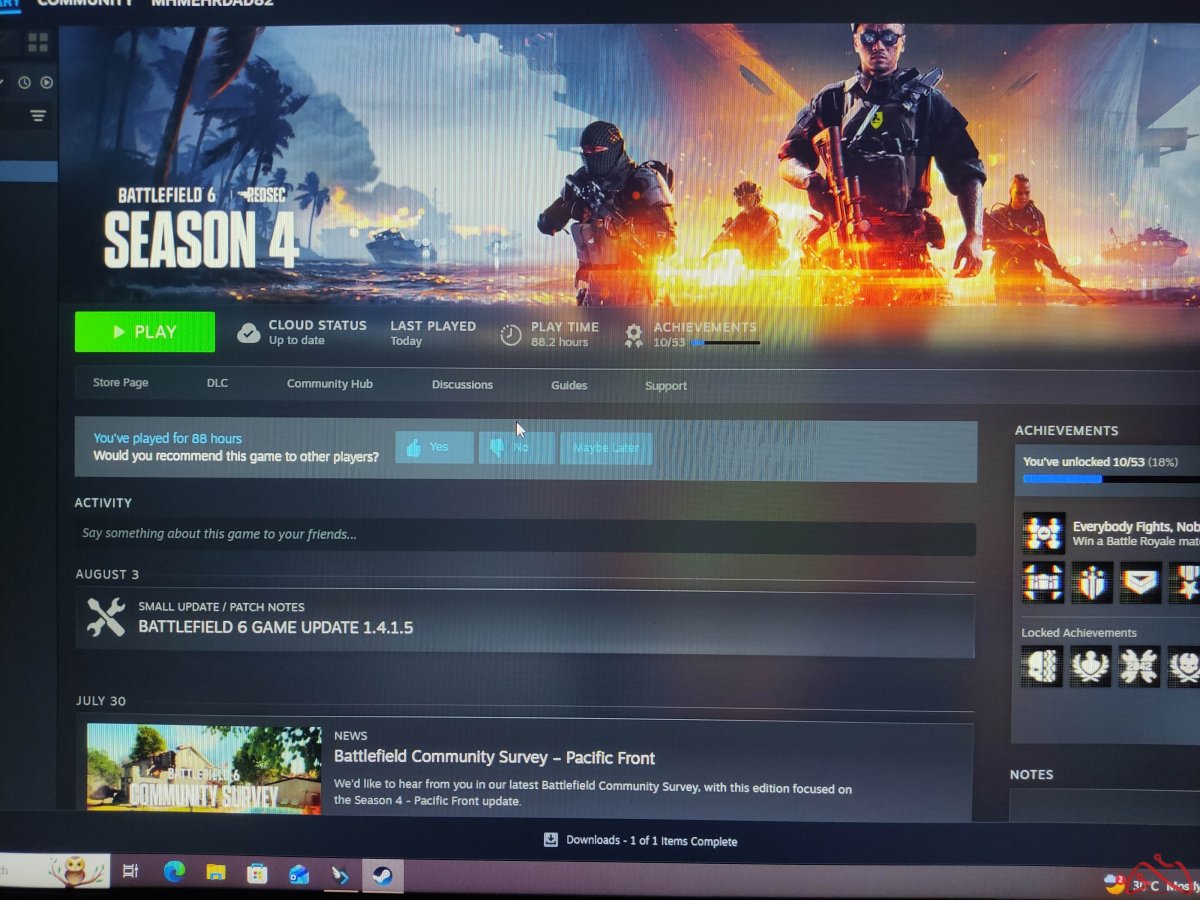
Task: Open Battlefield Community Survey – Pacific Front article
Action: 494,757
